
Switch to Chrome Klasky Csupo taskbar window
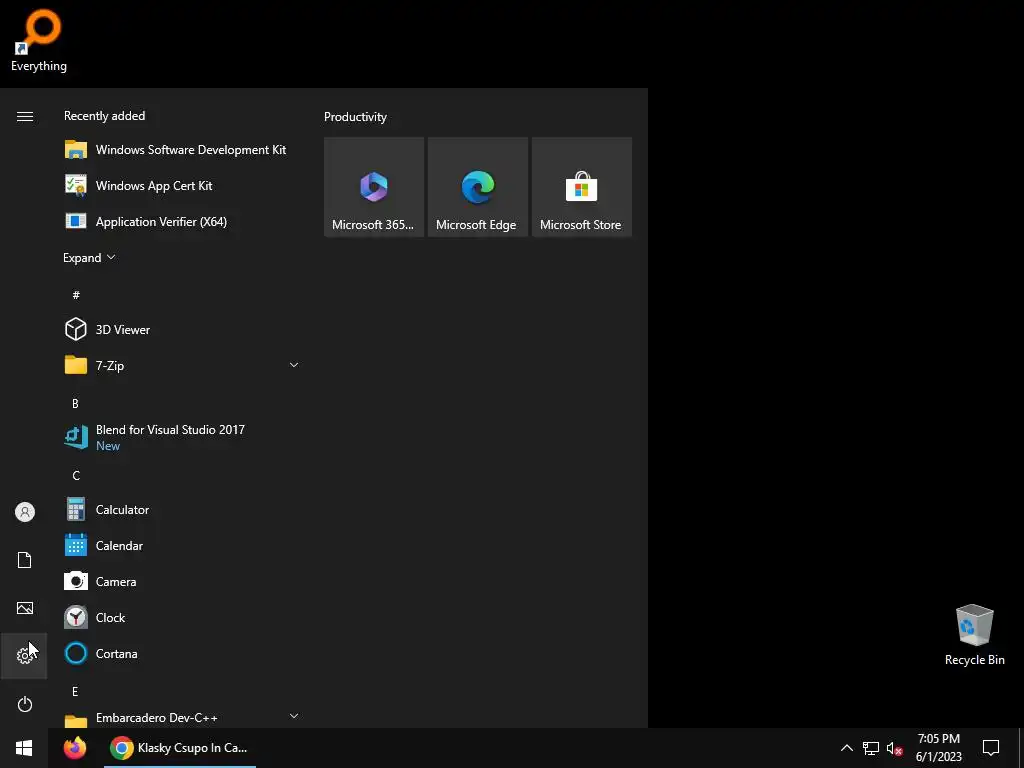[x=179, y=748]
